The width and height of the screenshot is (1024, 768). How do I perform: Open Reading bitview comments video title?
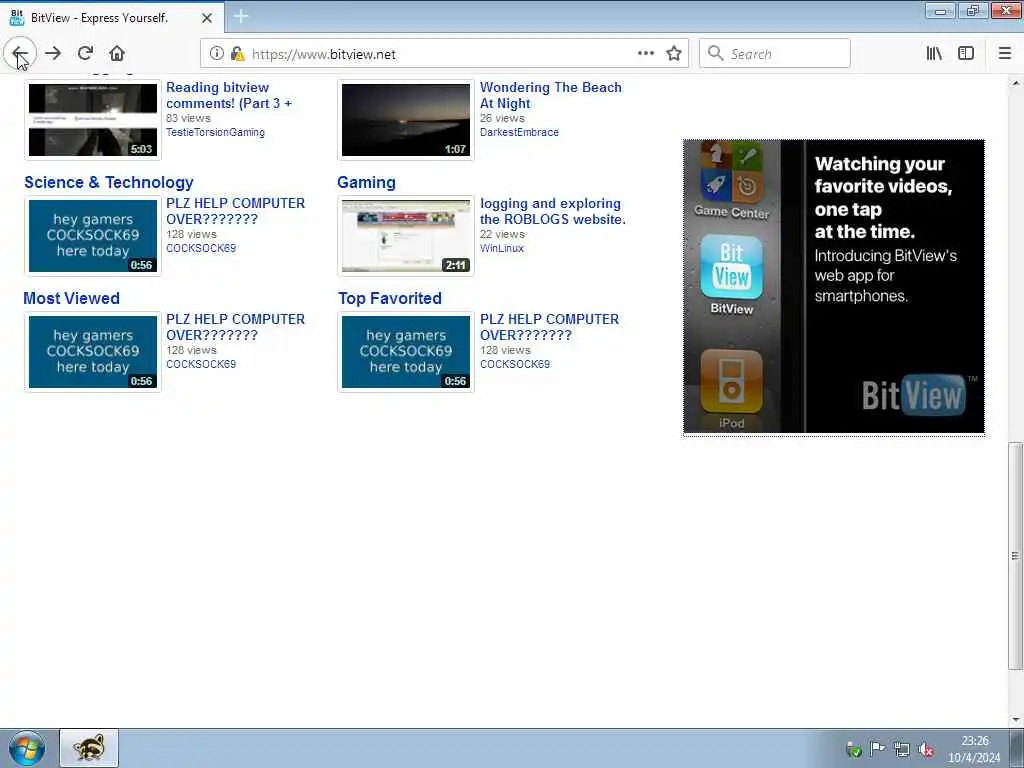tap(229, 95)
